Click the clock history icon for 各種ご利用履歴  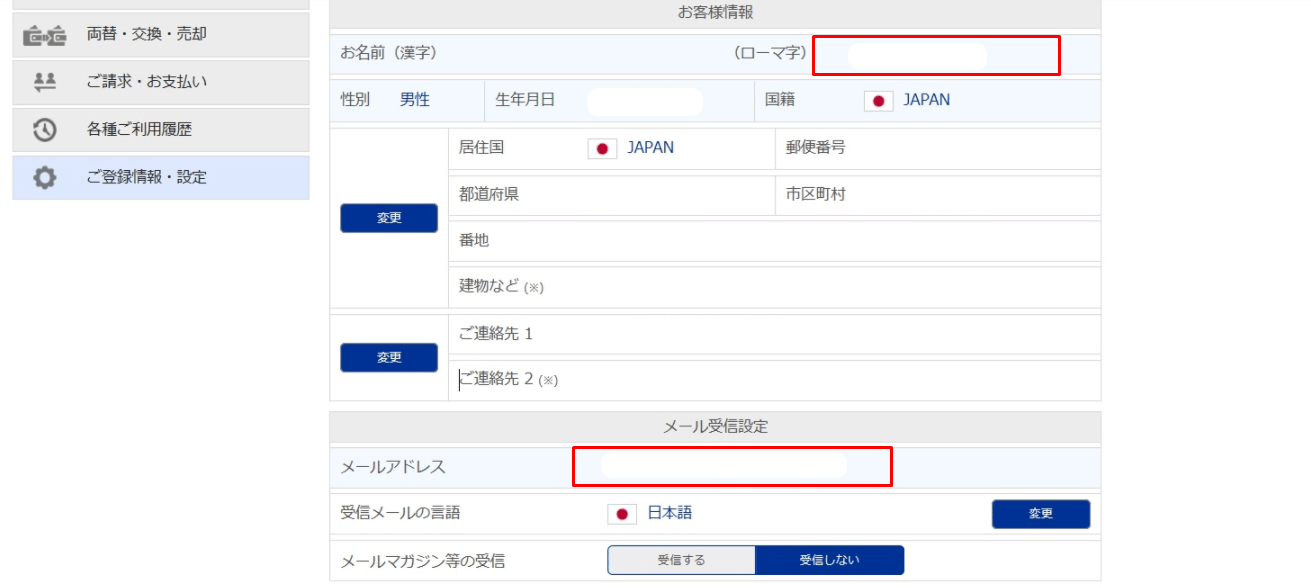click(44, 129)
